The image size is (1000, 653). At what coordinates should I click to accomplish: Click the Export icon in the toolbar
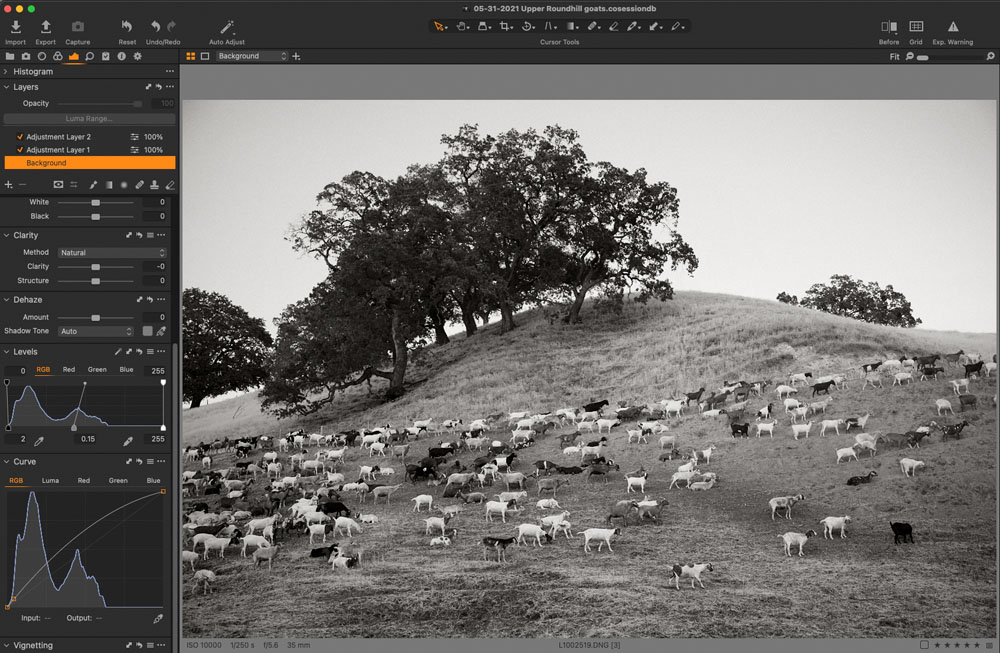[46, 27]
